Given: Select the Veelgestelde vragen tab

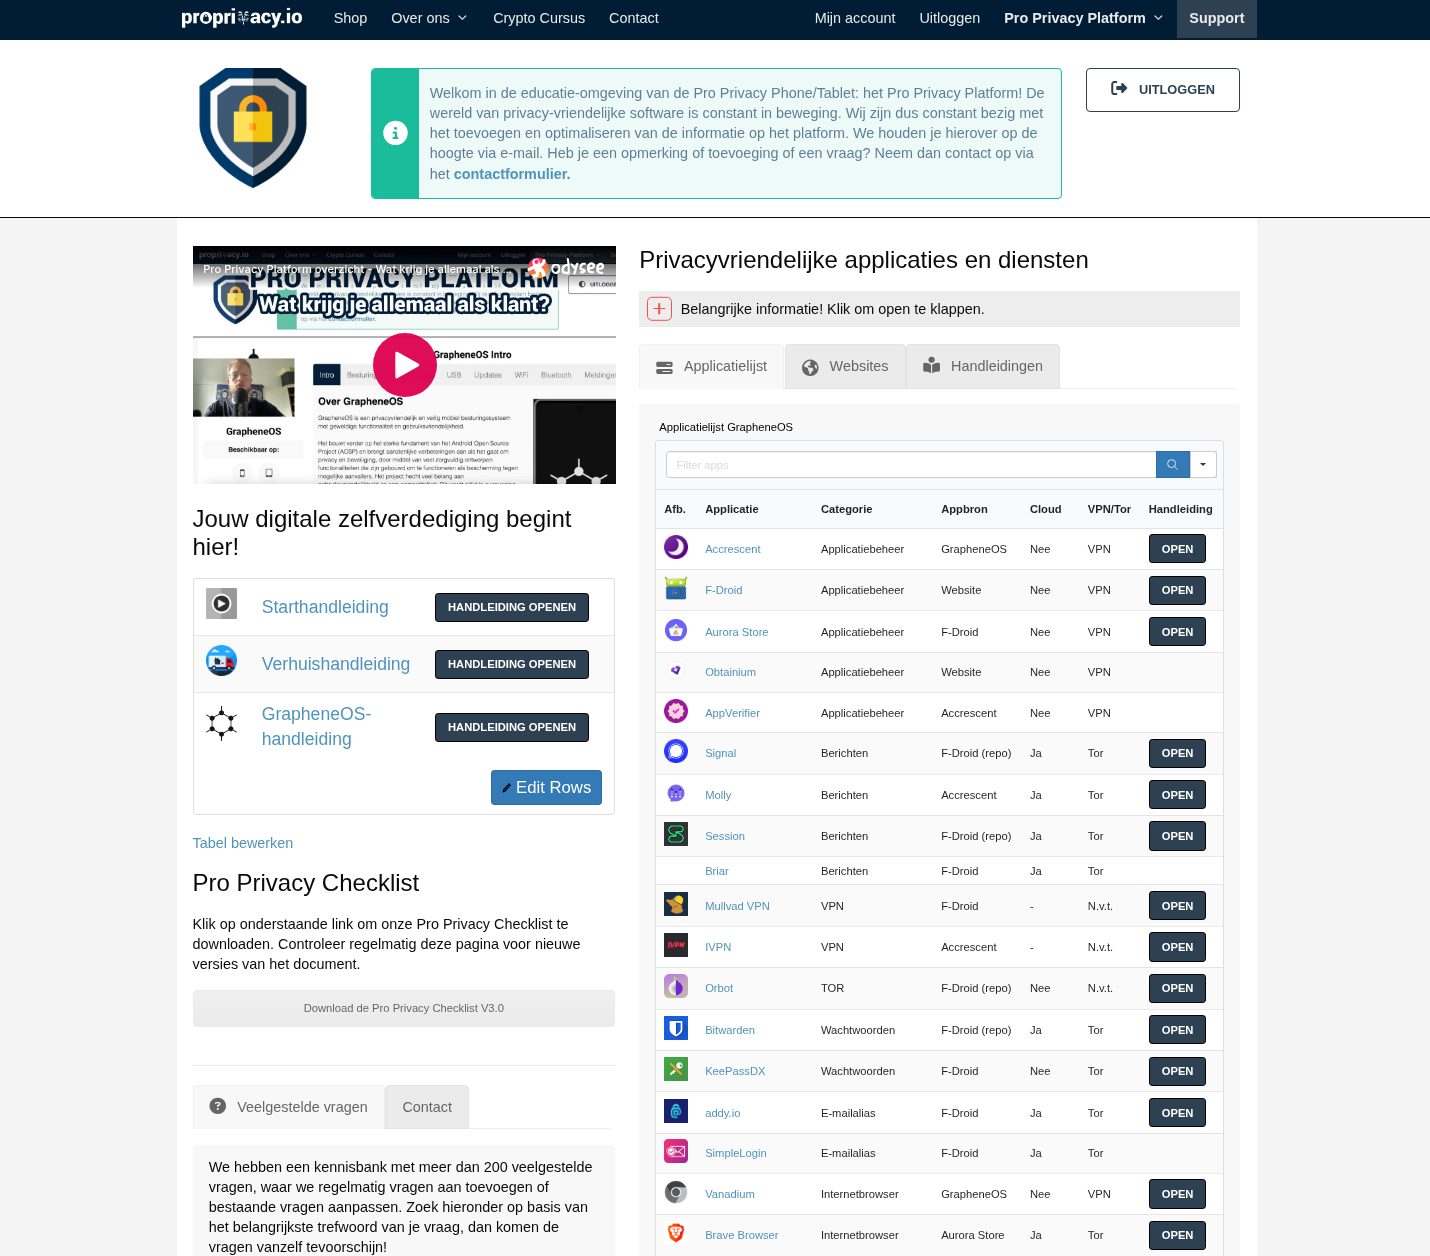Looking at the screenshot, I should tap(289, 1107).
